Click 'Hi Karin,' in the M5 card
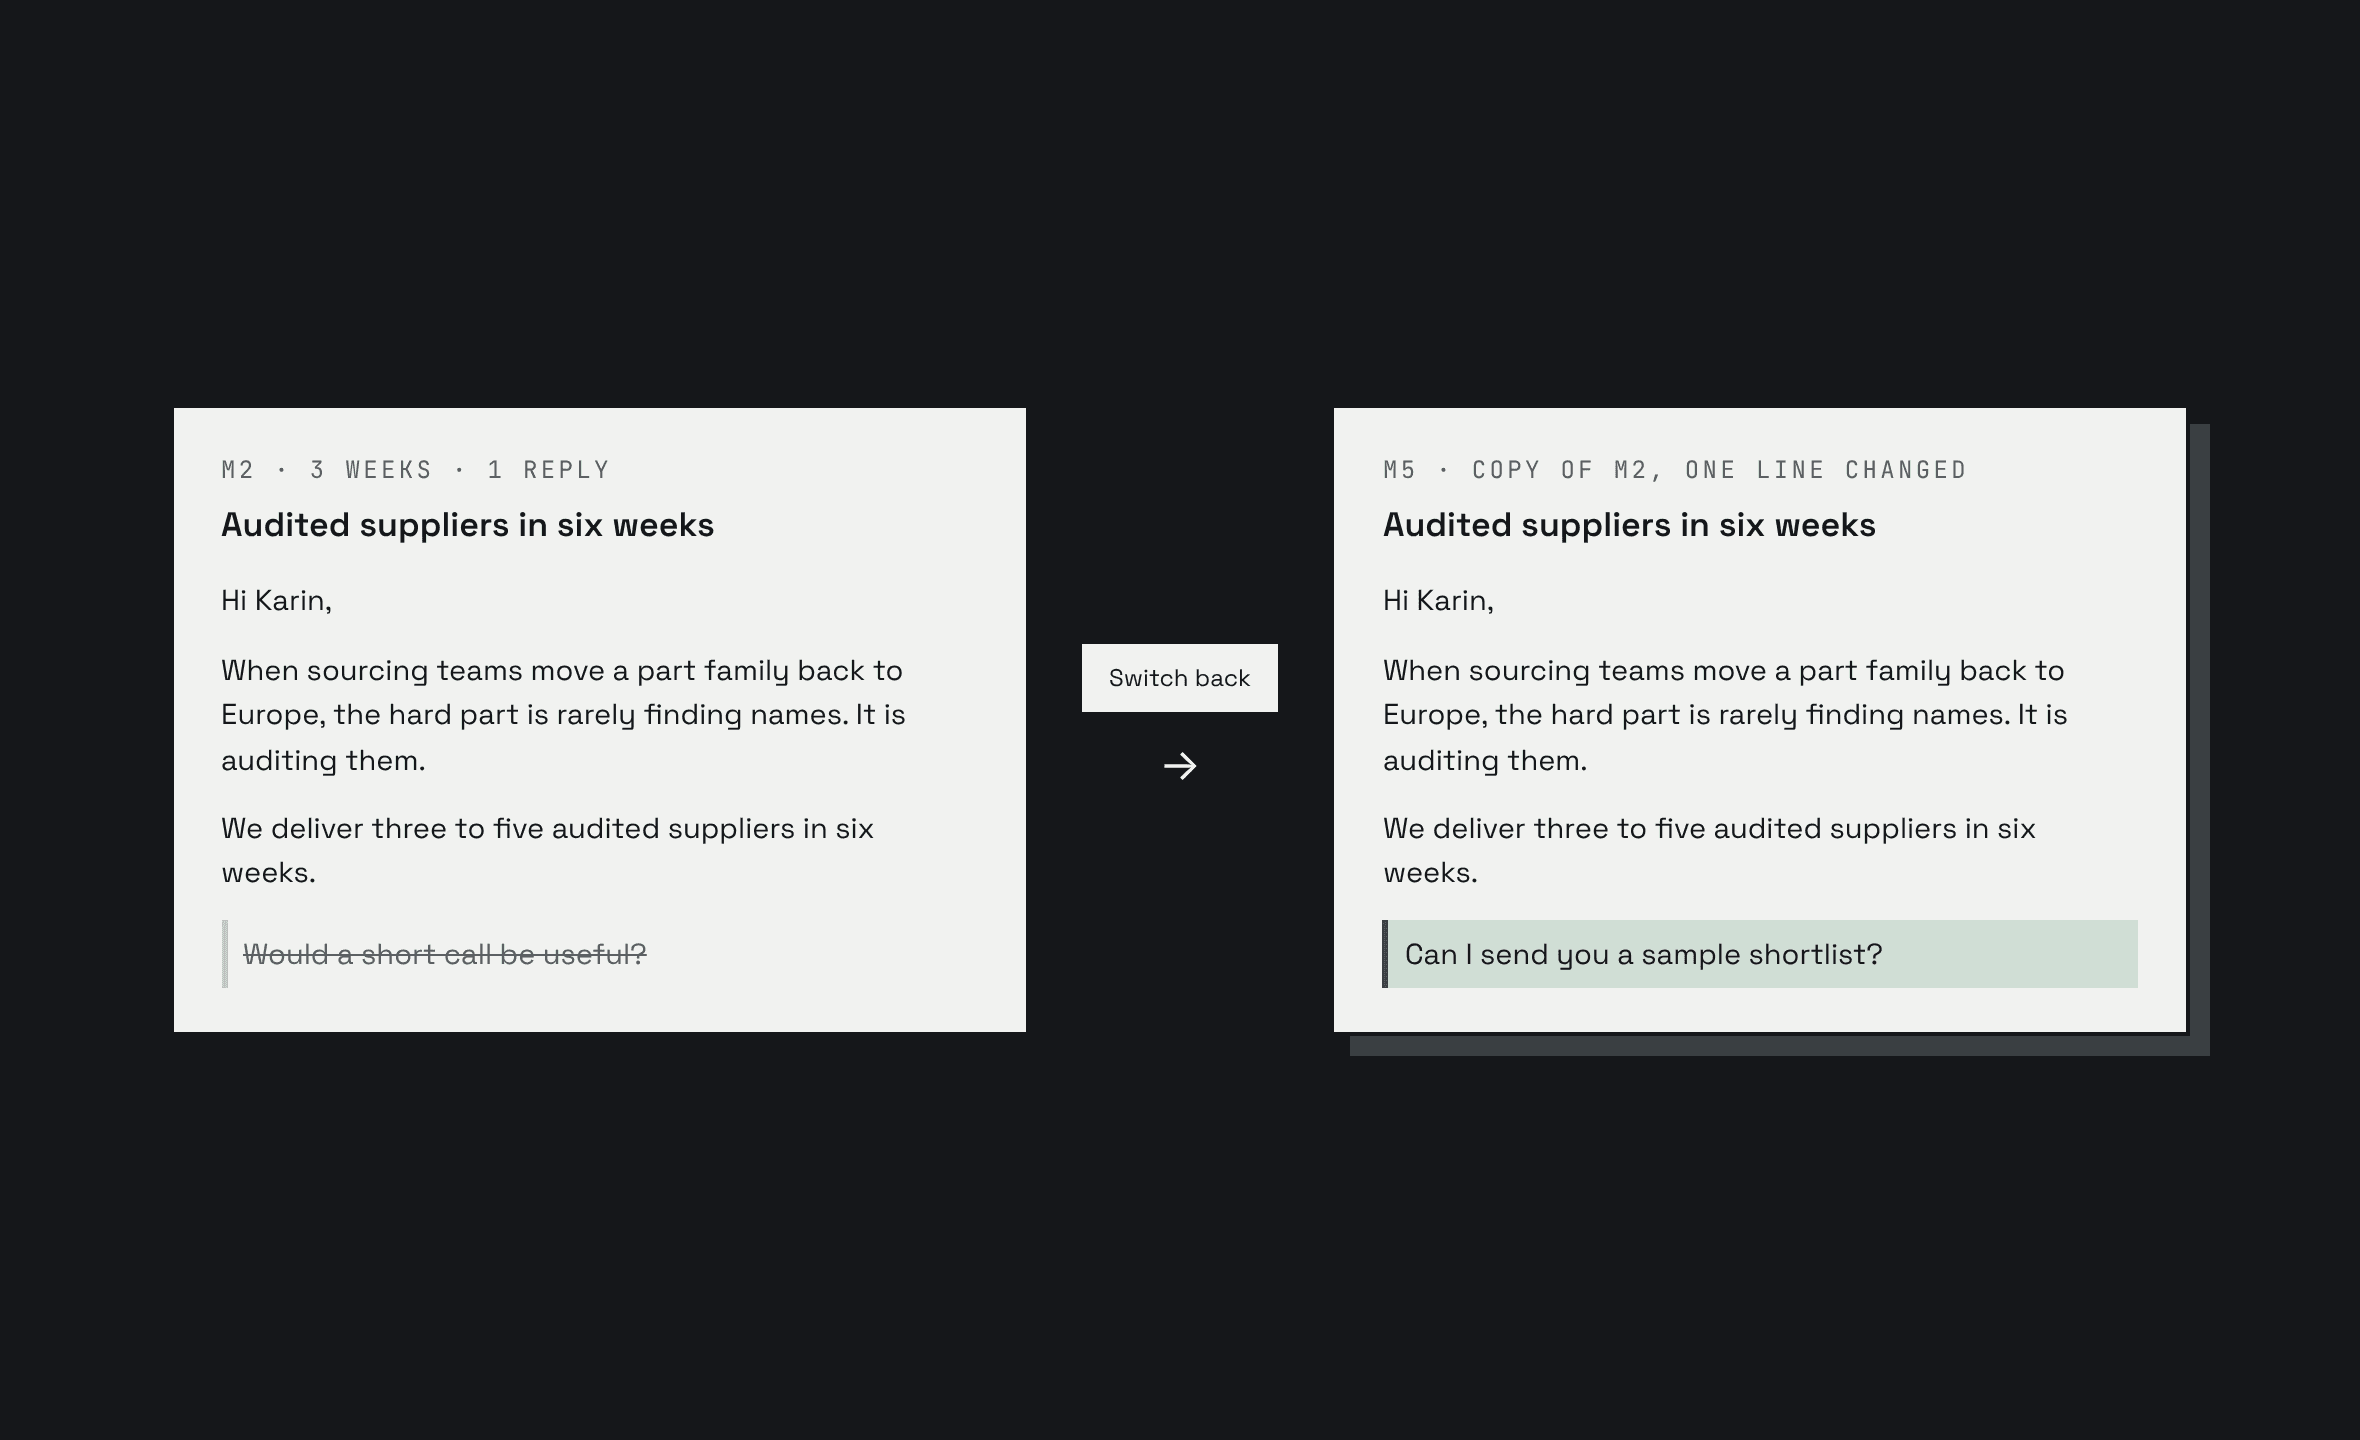2360x1440 pixels. click(x=1438, y=600)
